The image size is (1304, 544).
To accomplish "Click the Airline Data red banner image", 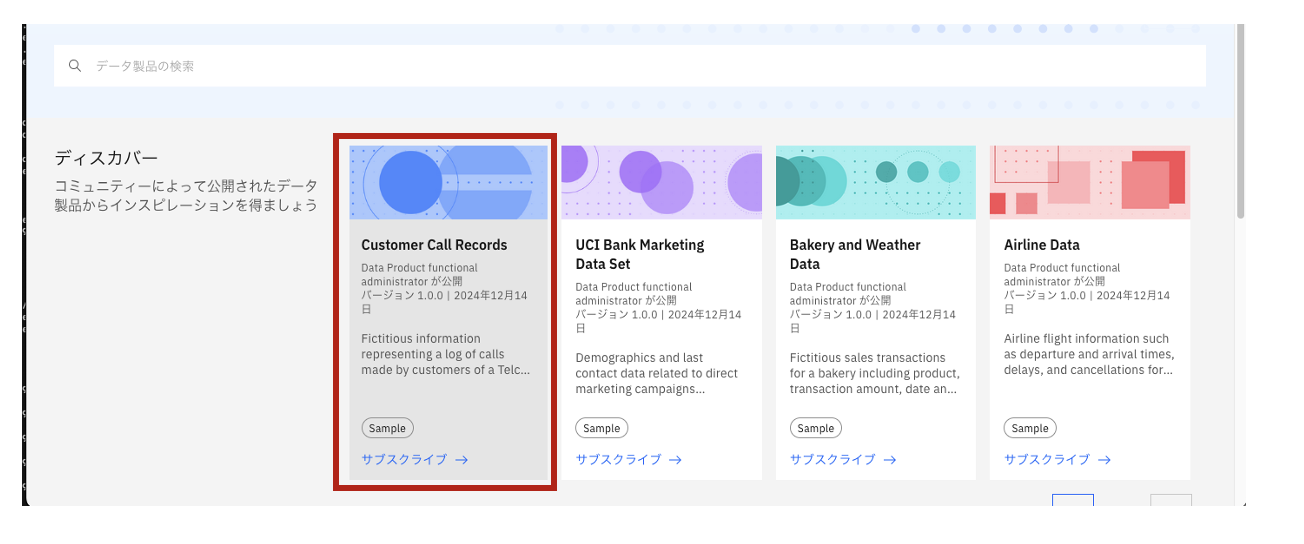I will 1090,182.
